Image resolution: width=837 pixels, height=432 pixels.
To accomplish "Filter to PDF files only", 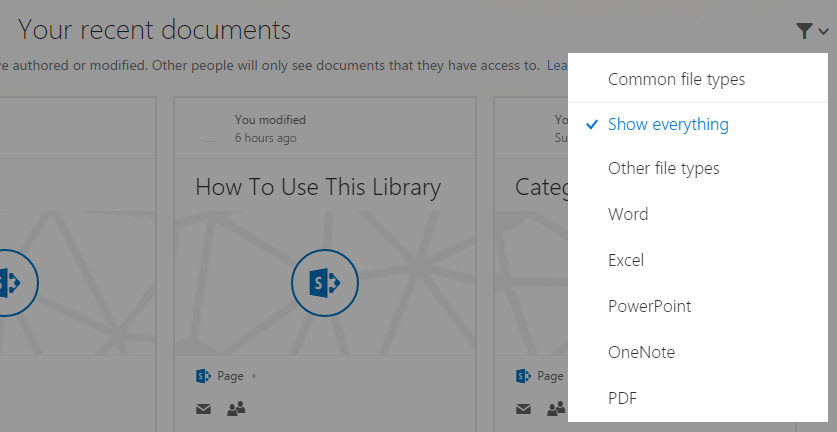I will [x=622, y=398].
